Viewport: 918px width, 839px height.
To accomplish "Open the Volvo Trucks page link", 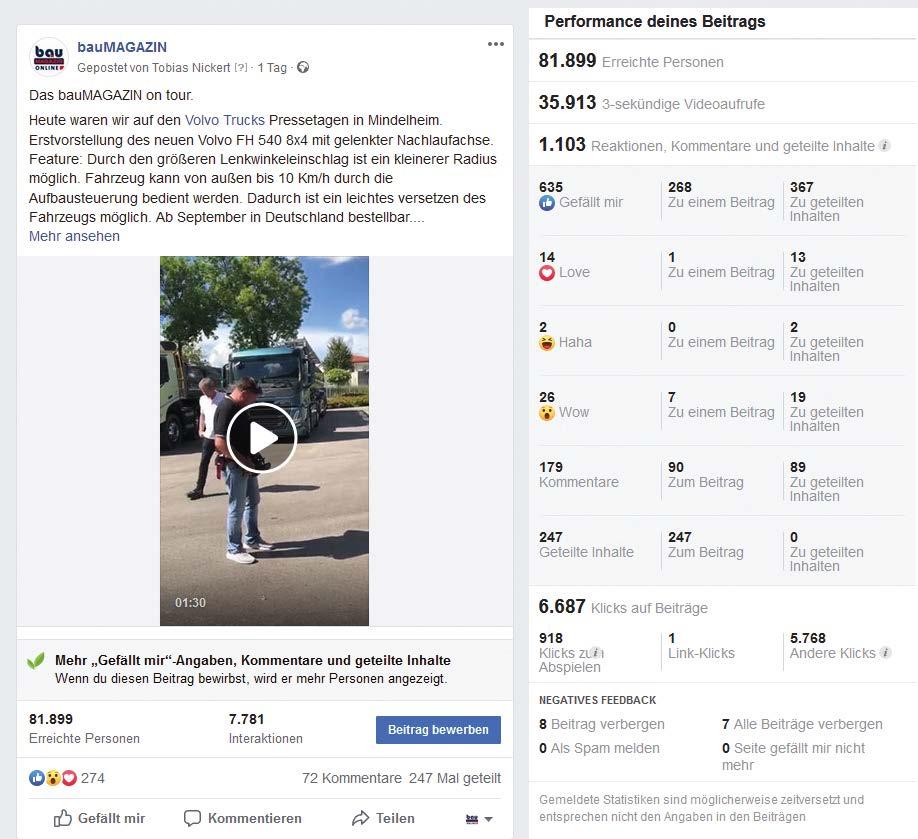I will click(x=225, y=120).
